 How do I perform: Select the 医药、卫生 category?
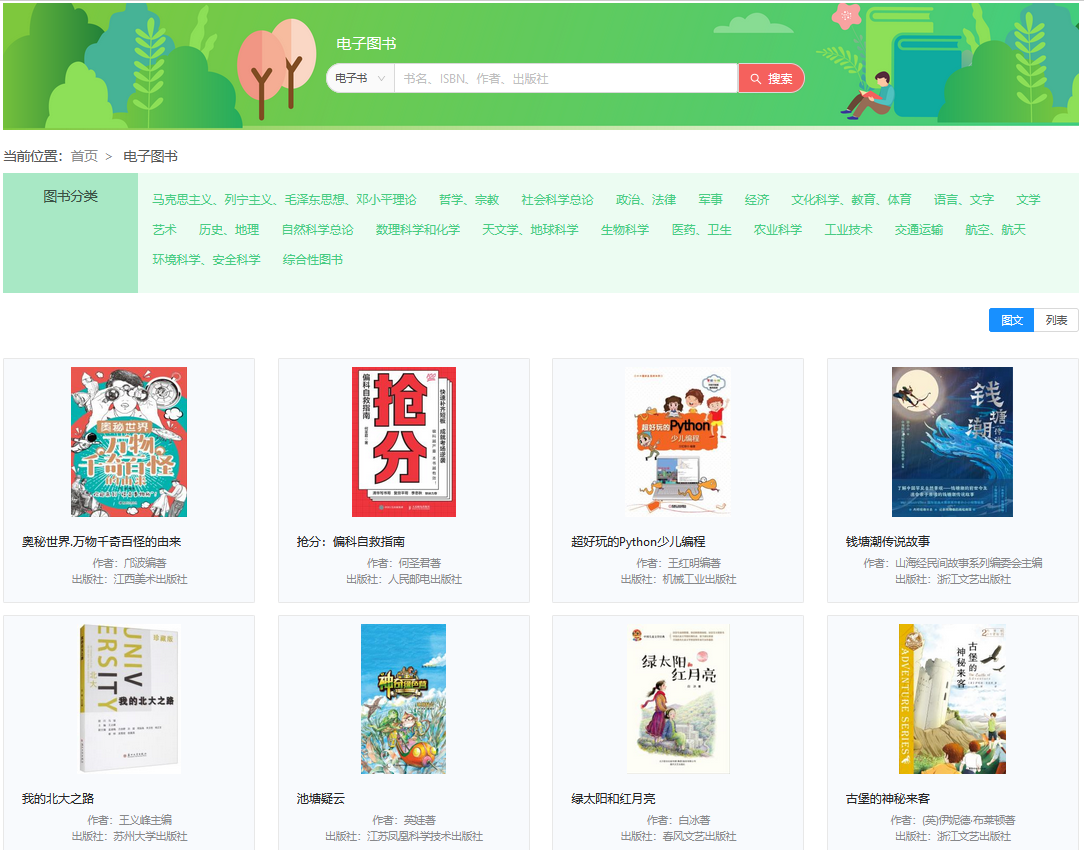pyautogui.click(x=702, y=229)
